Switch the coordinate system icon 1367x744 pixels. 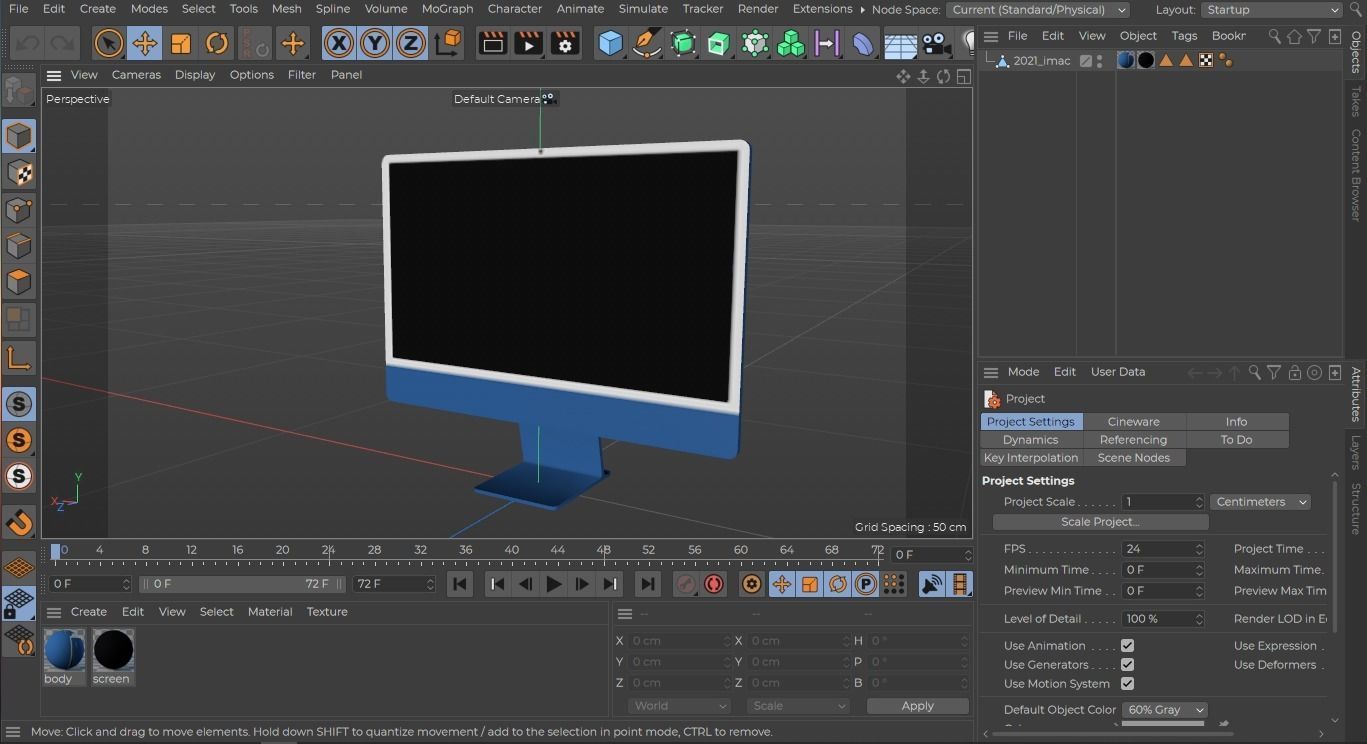(x=448, y=43)
